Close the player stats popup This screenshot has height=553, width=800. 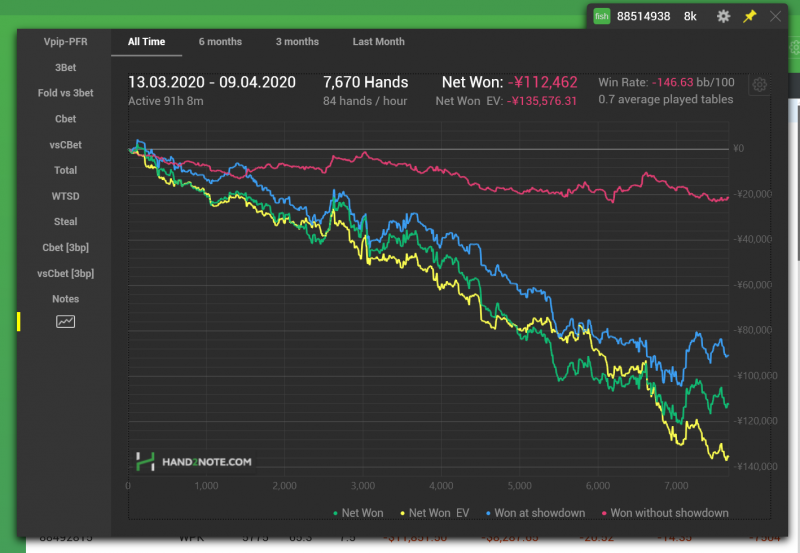point(776,16)
